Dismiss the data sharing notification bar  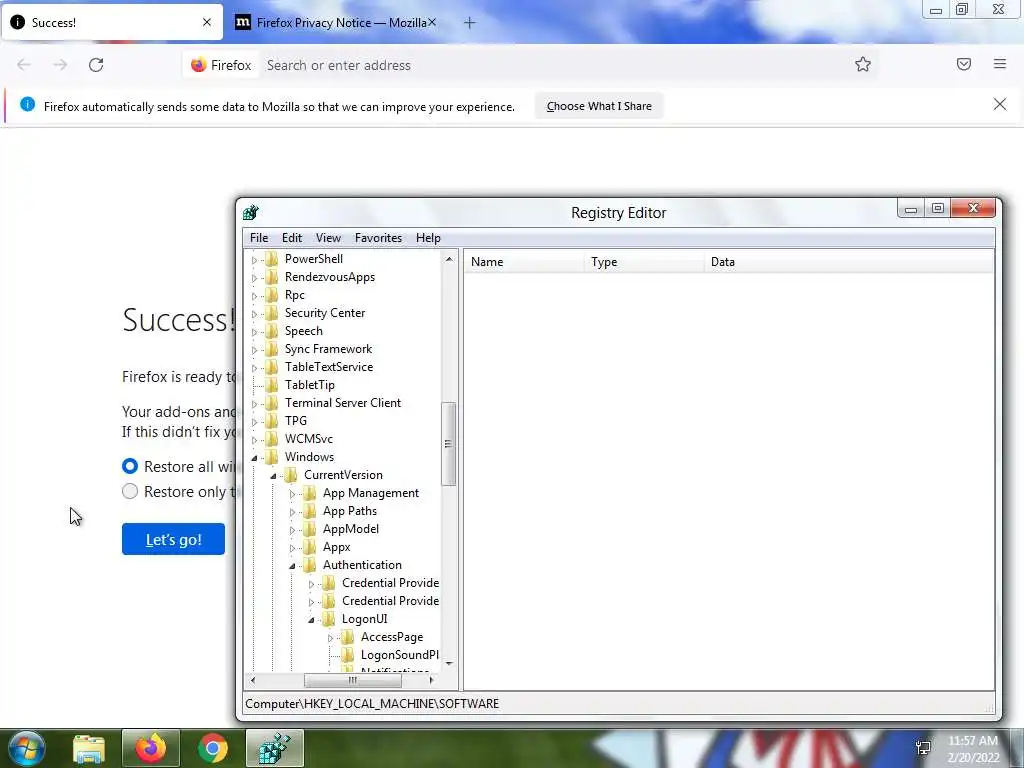(x=999, y=104)
